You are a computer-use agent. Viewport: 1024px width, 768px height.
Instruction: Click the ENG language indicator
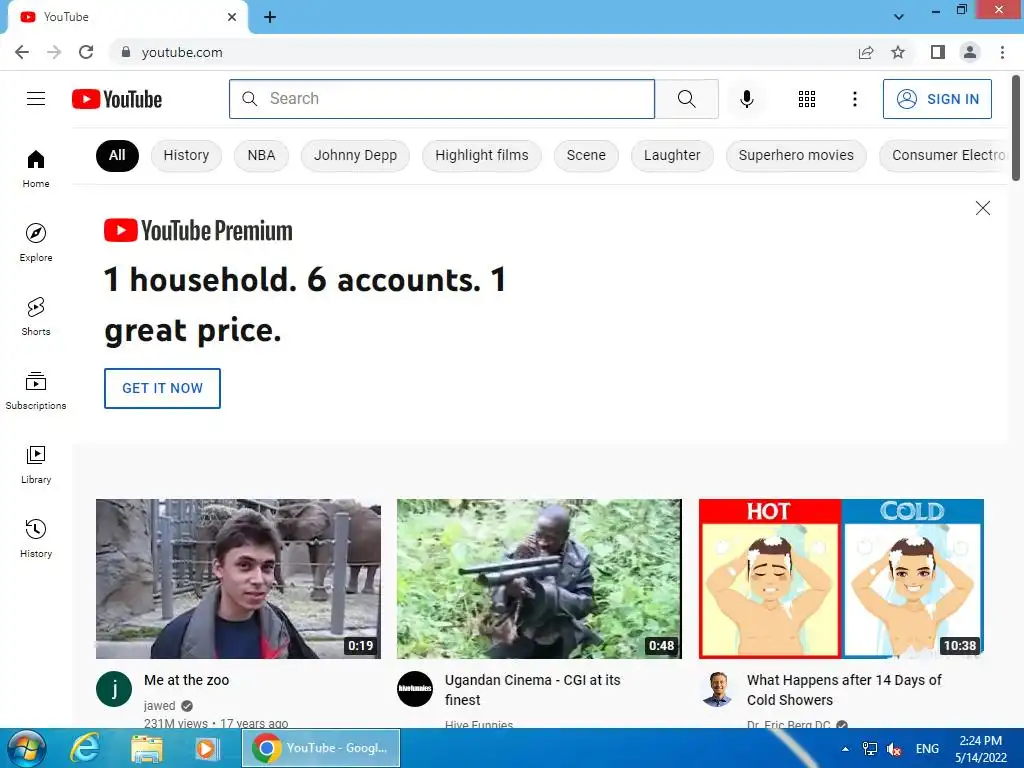(x=927, y=749)
